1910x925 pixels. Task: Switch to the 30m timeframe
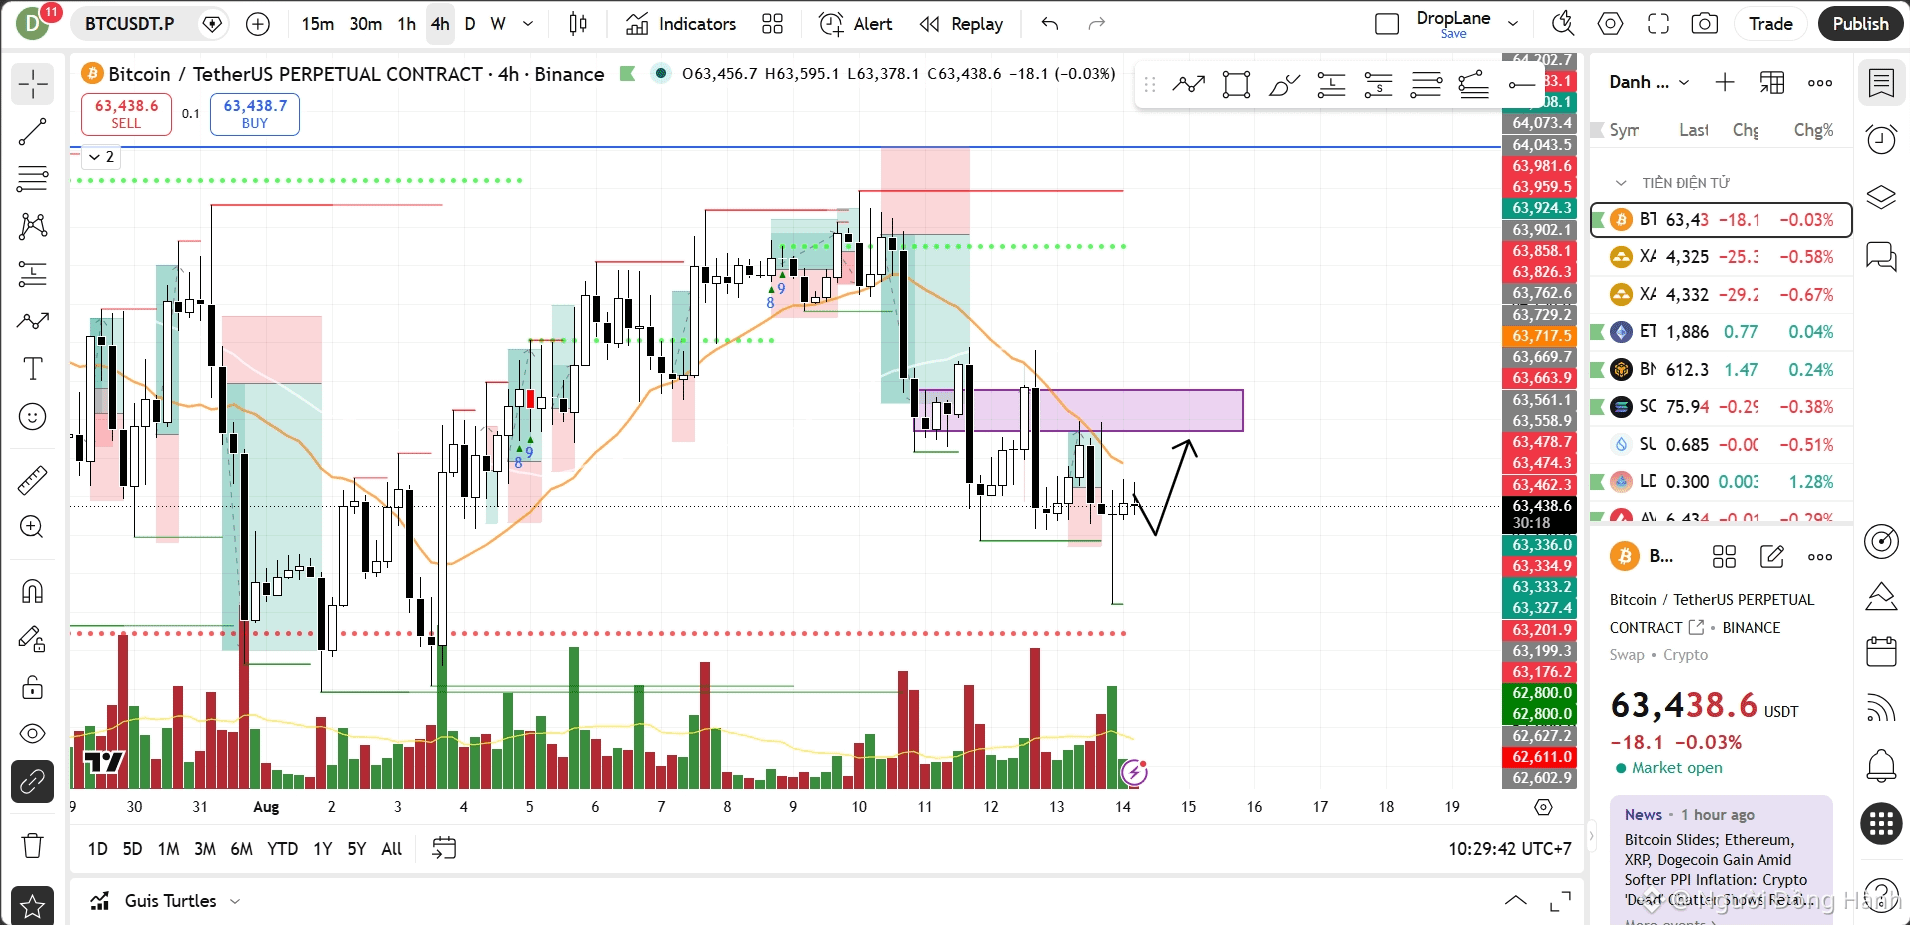(x=365, y=24)
